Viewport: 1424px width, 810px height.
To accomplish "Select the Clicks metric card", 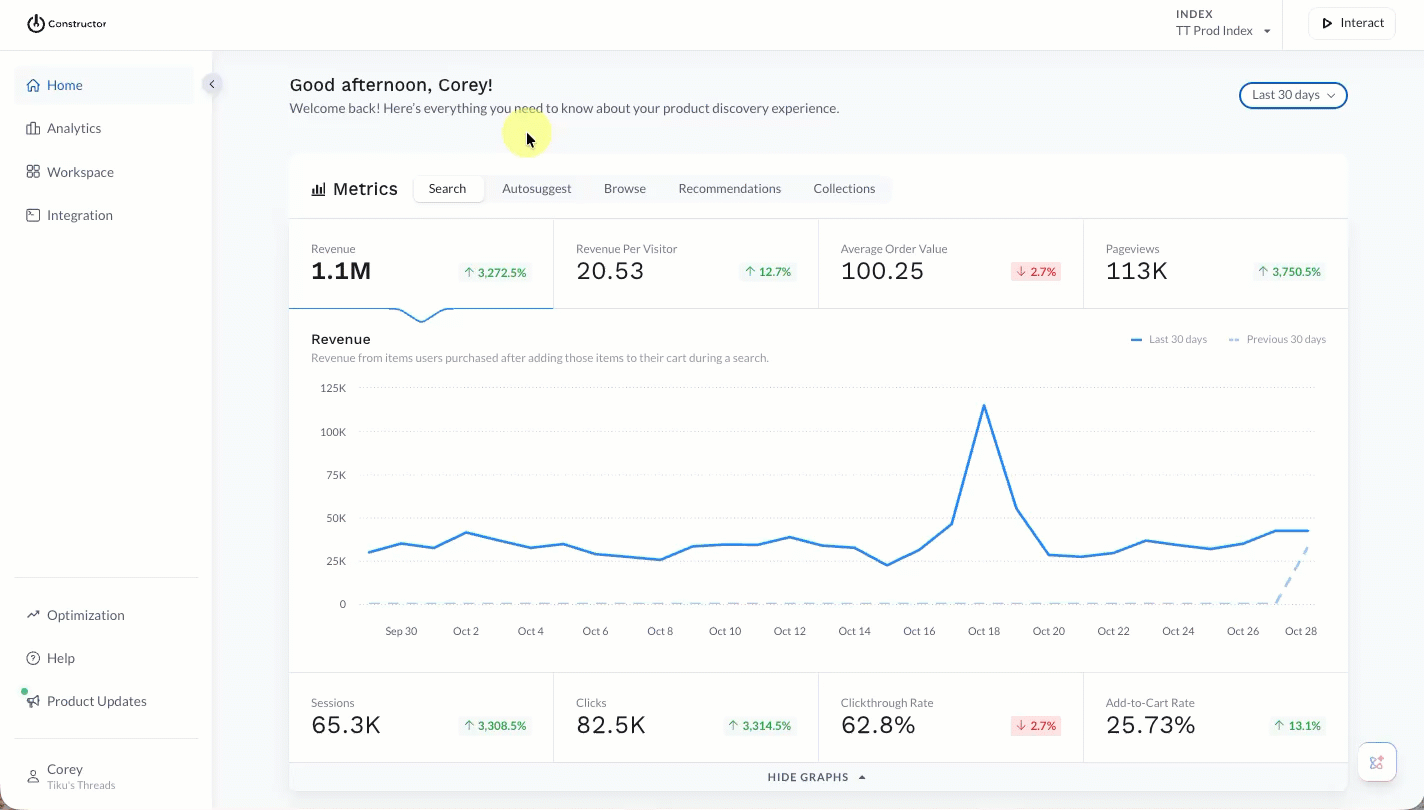I will (686, 717).
